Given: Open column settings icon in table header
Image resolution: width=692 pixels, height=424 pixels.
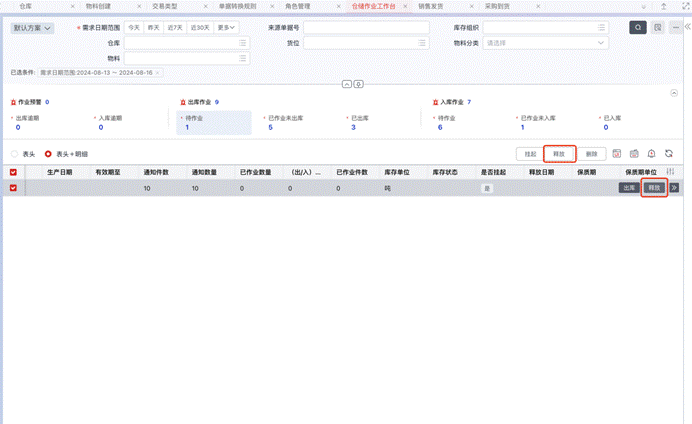Looking at the screenshot, I should [x=670, y=172].
